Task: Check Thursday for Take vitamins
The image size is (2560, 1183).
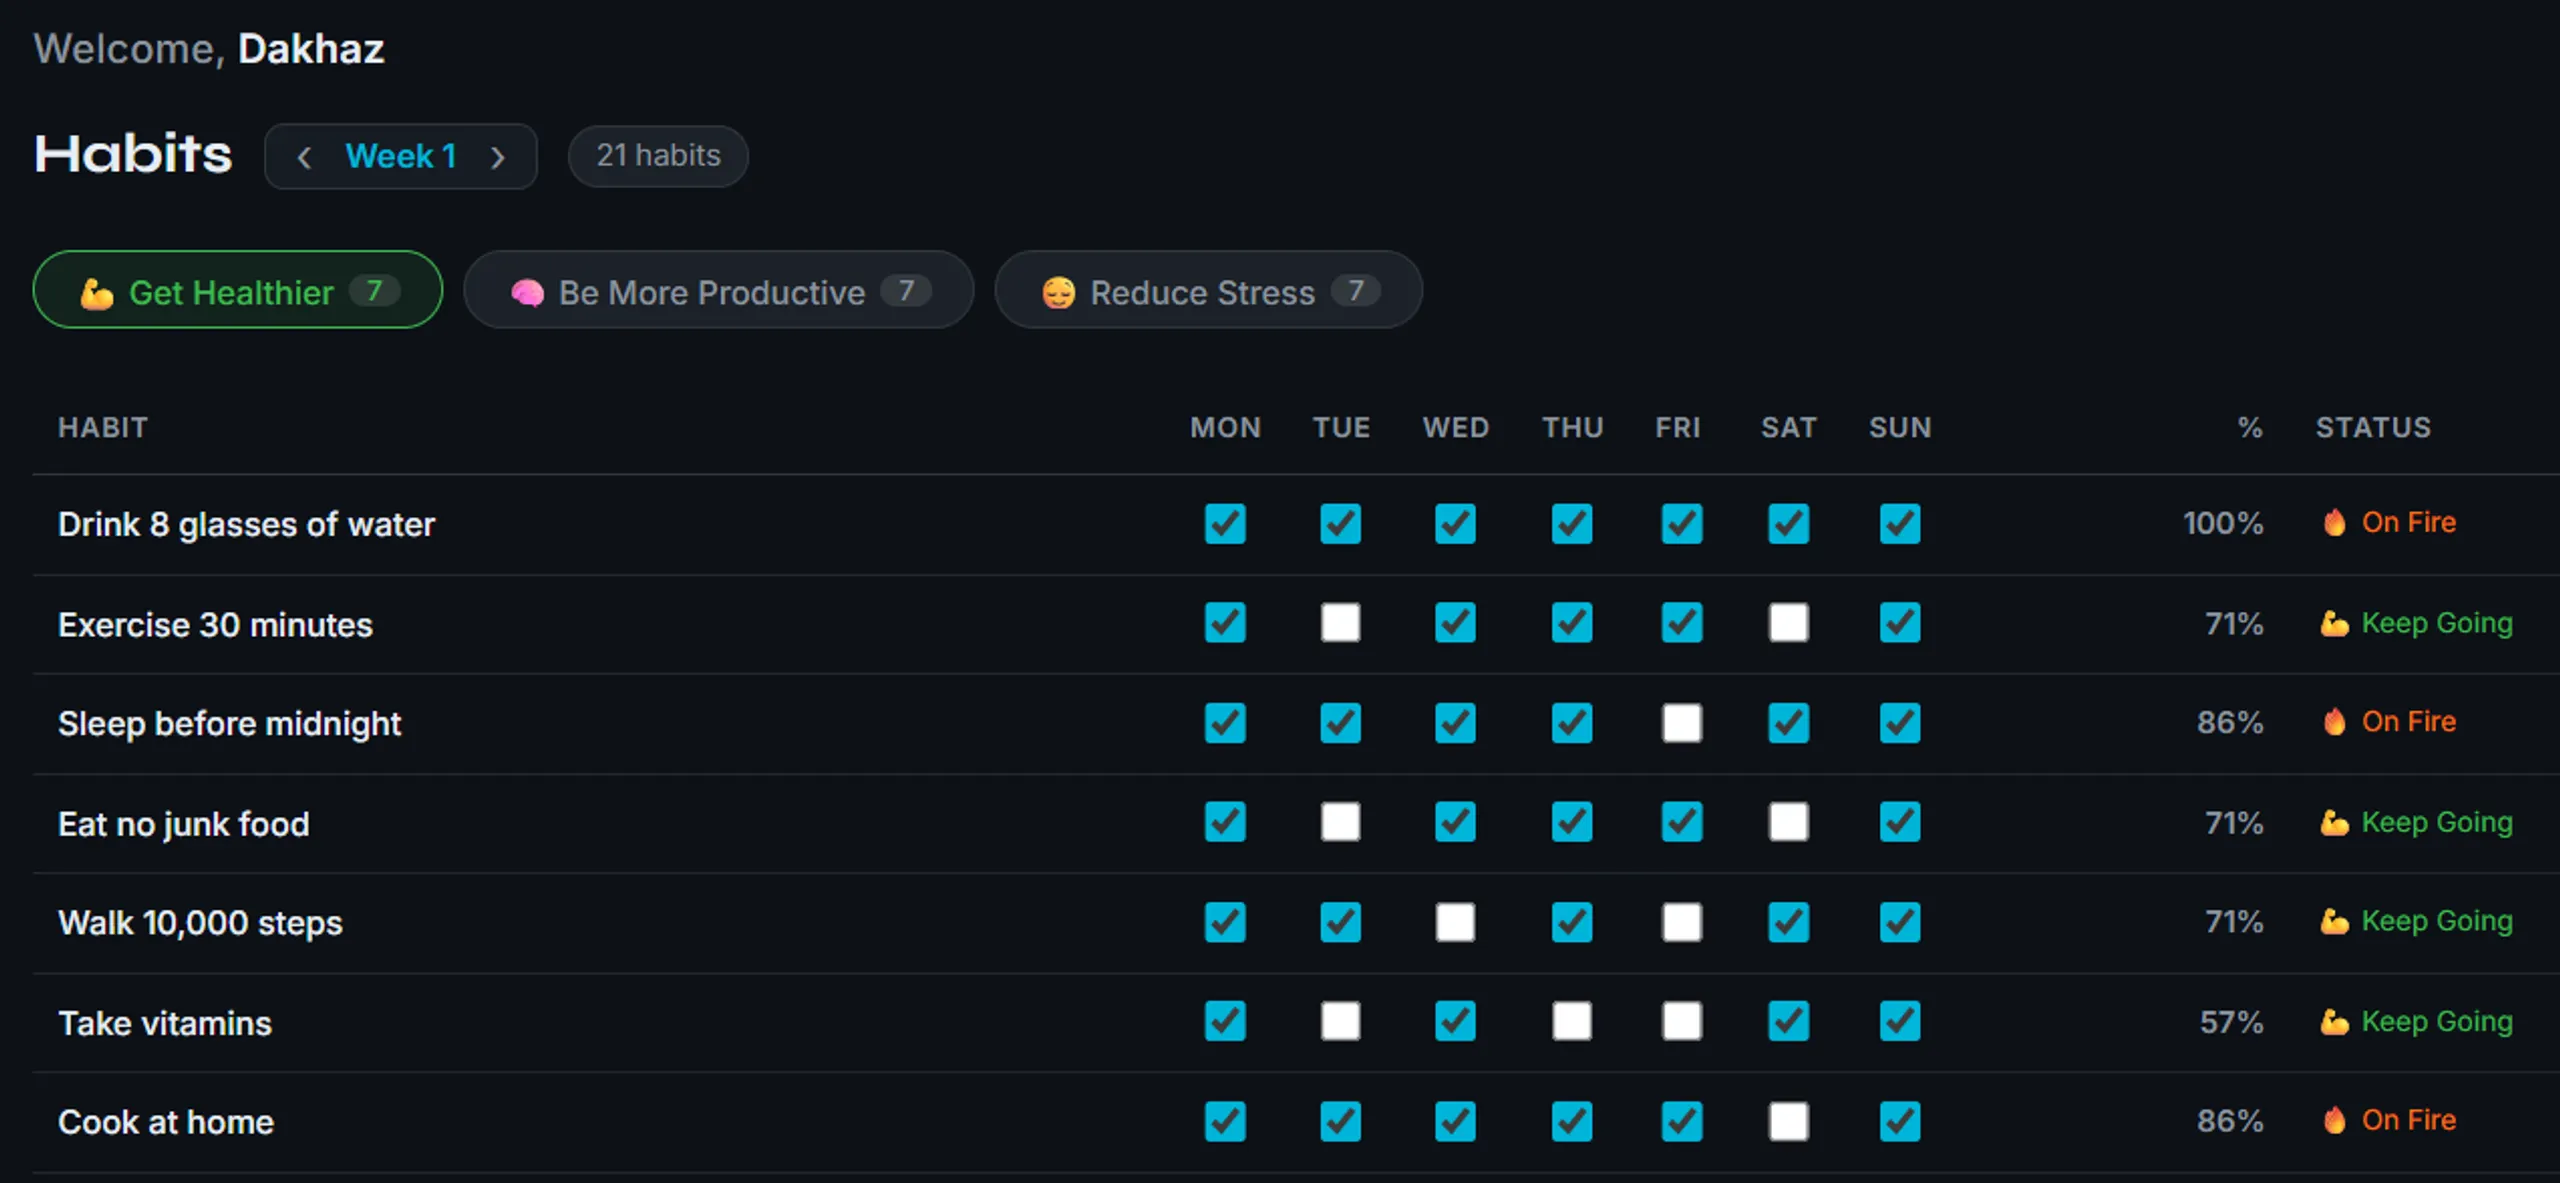Action: tap(1572, 1021)
